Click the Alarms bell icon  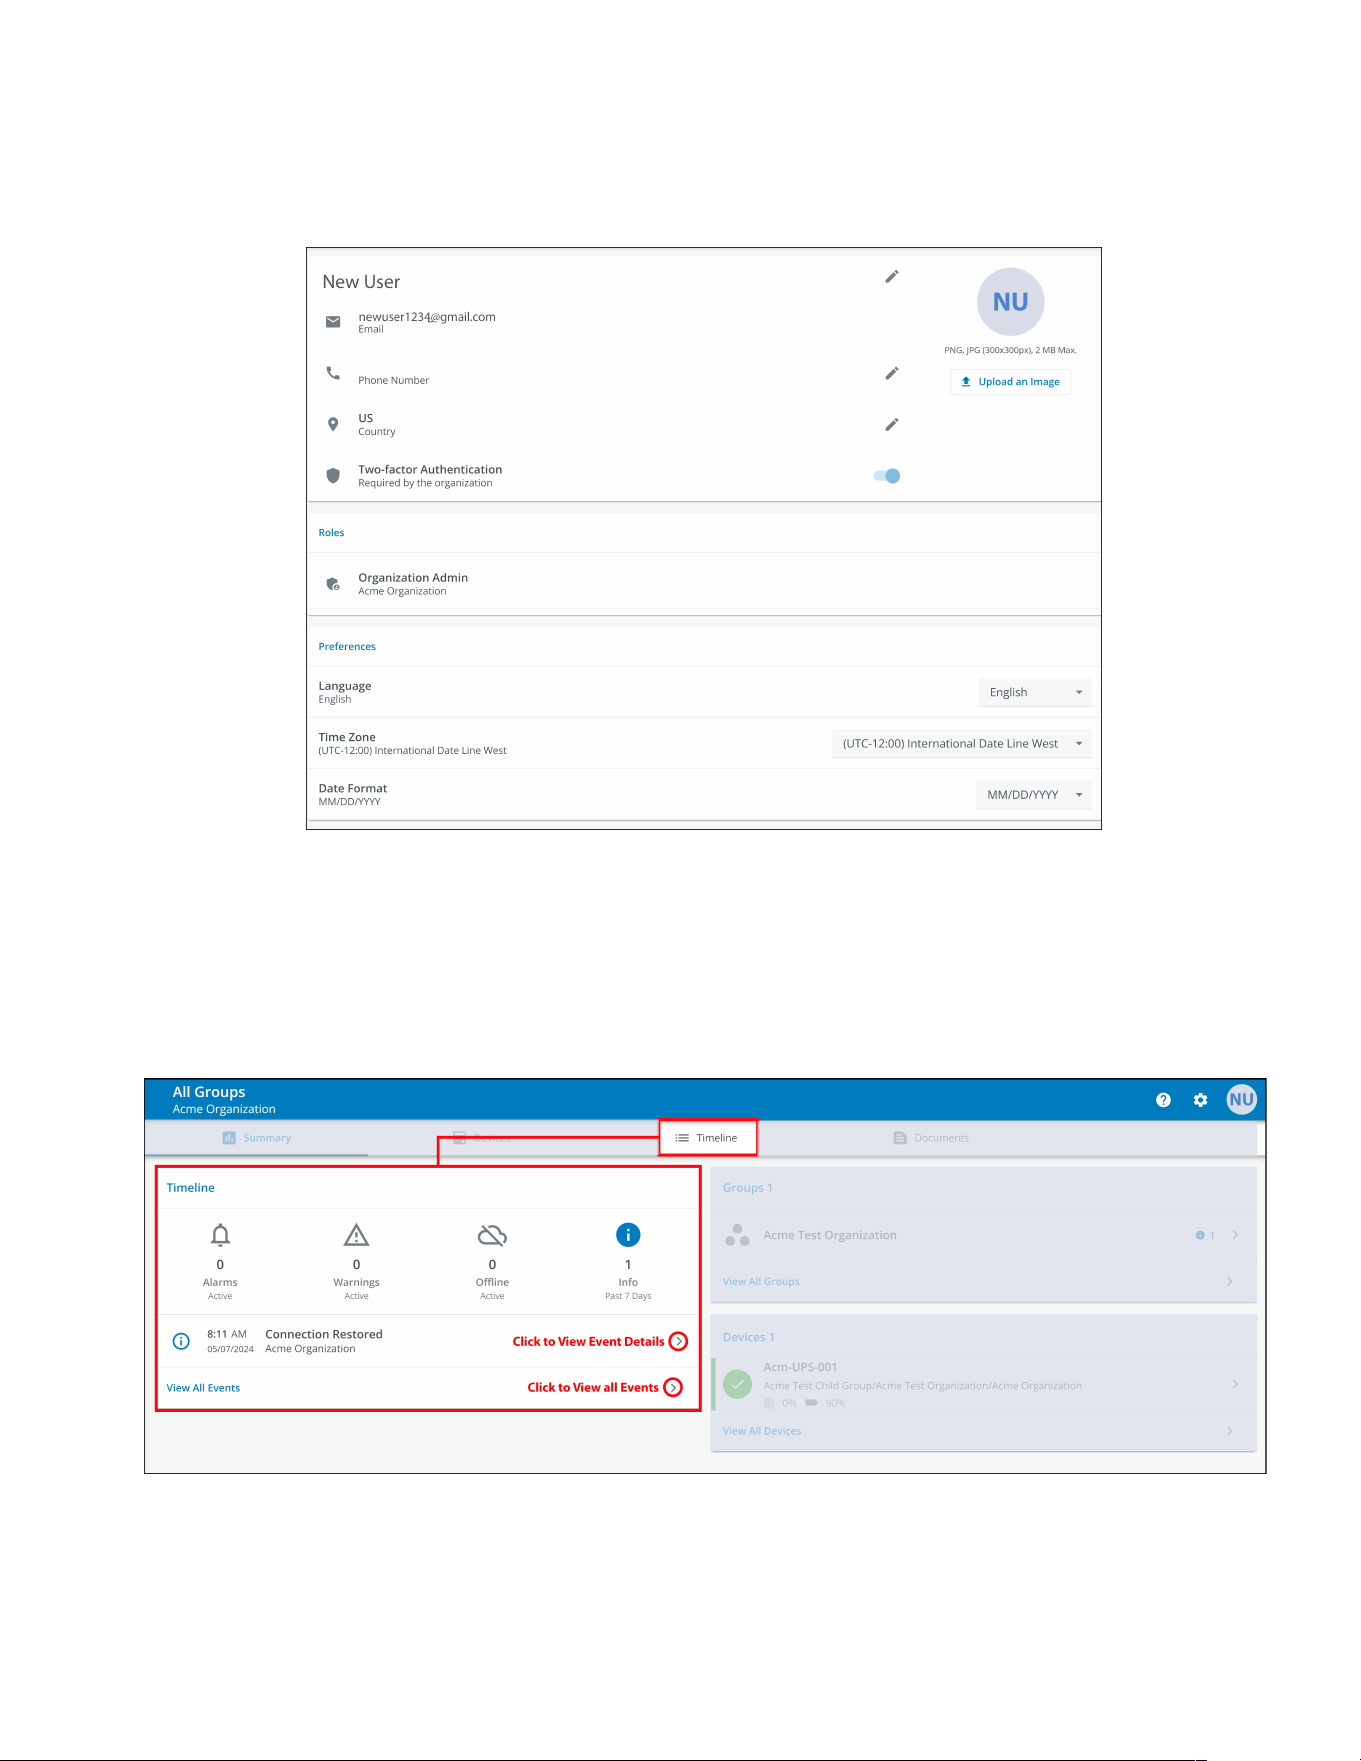tap(220, 1235)
